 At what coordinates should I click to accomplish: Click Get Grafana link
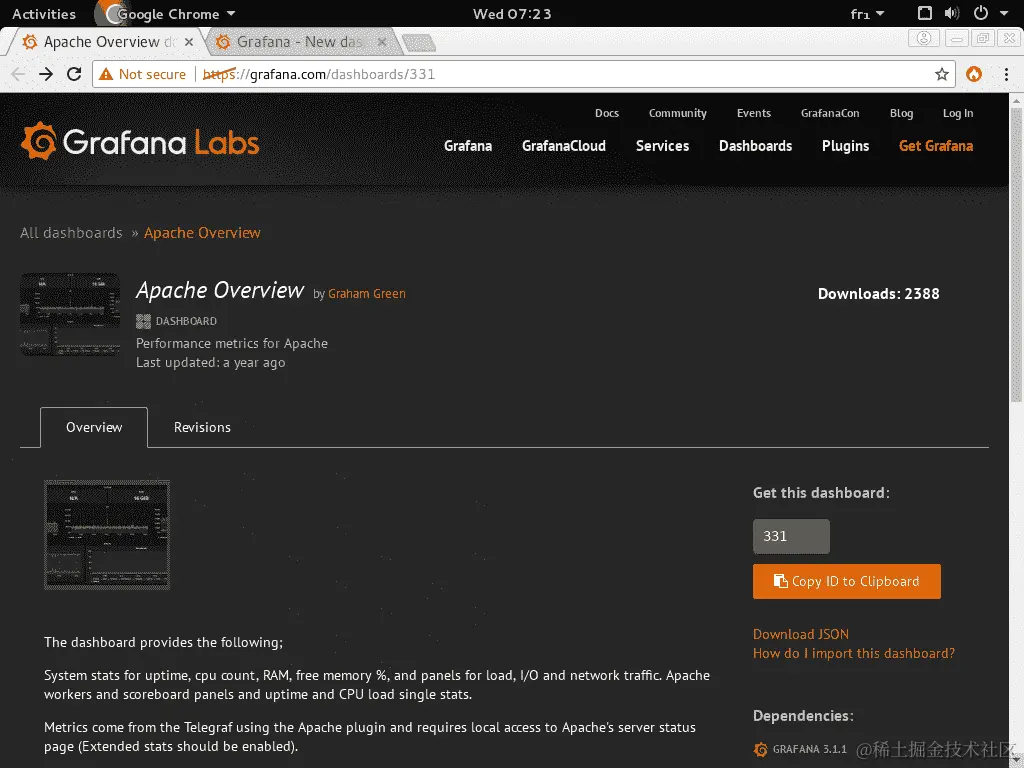[x=935, y=146]
